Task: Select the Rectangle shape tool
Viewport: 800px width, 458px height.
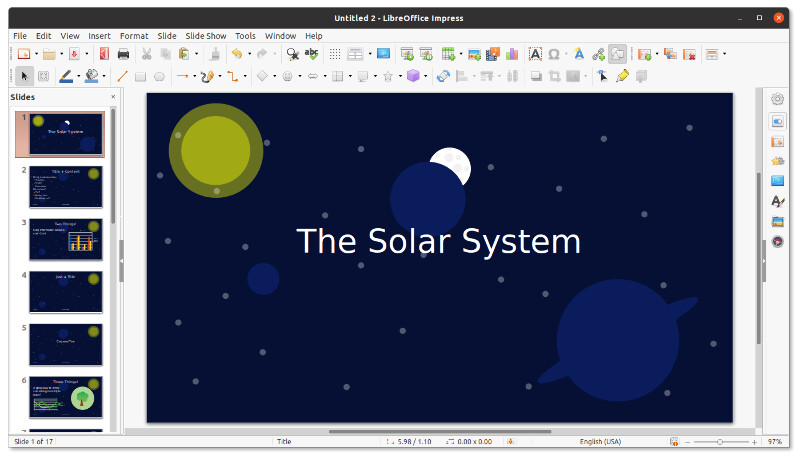Action: pyautogui.click(x=141, y=76)
